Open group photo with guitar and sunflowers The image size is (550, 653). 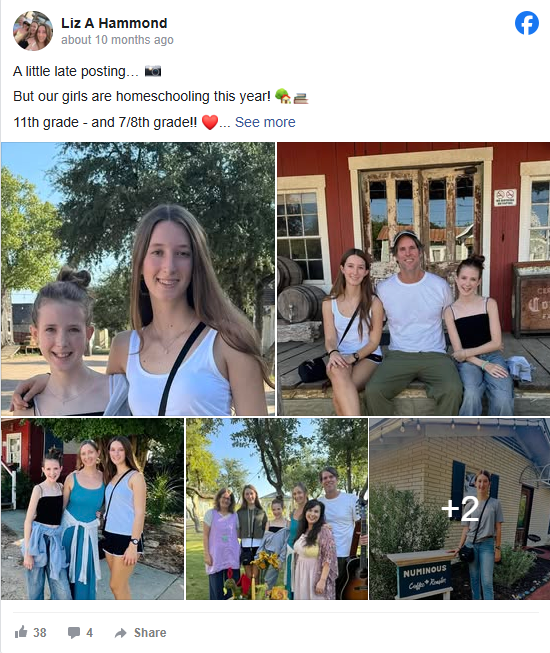tap(277, 509)
